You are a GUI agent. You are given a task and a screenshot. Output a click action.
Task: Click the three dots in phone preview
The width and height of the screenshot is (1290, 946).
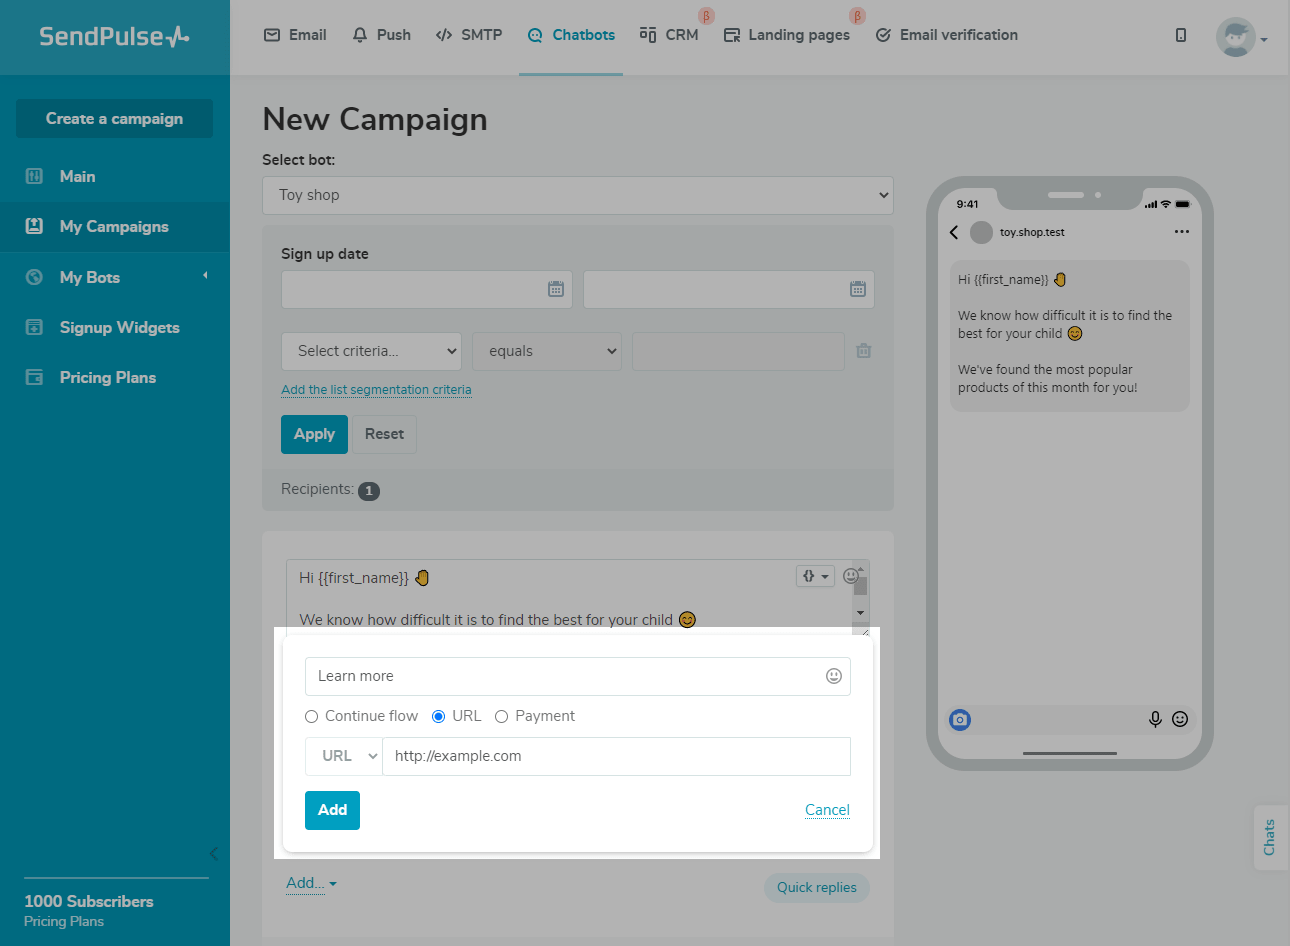[x=1182, y=232]
